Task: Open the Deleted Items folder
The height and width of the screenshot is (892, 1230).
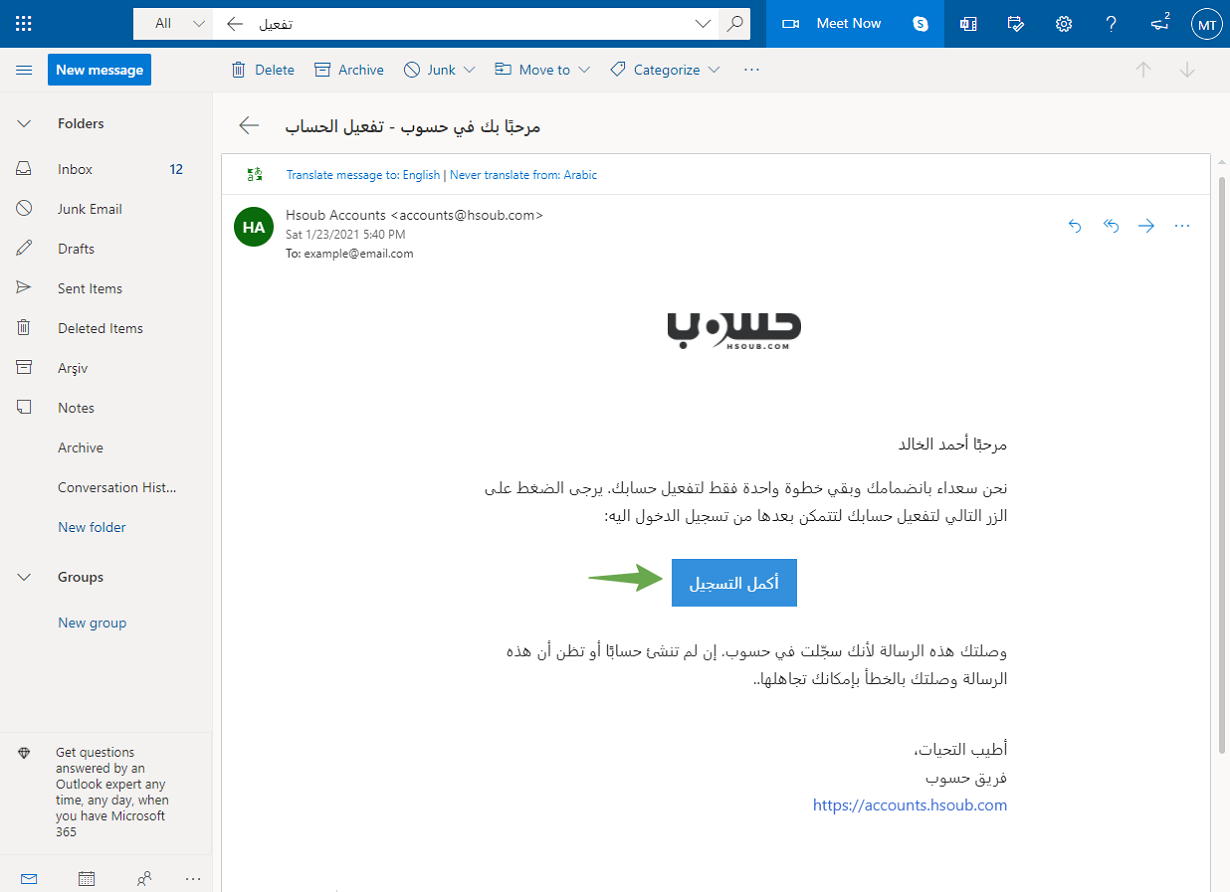Action: (x=106, y=328)
